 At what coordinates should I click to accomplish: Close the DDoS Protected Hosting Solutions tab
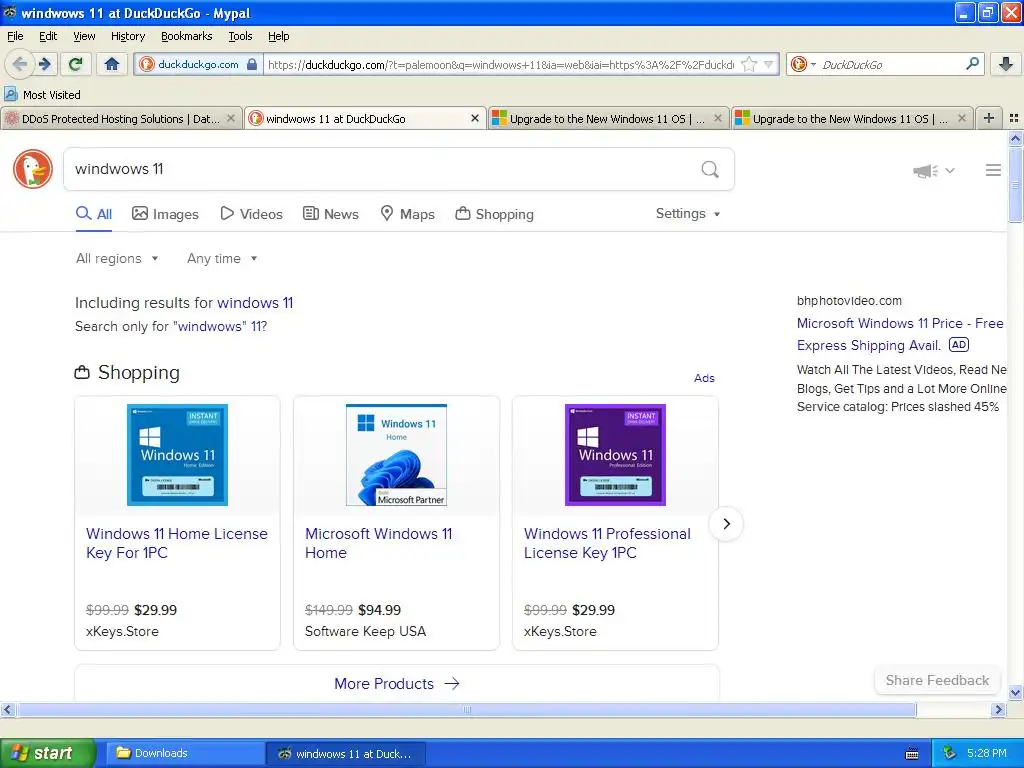pyautogui.click(x=231, y=118)
